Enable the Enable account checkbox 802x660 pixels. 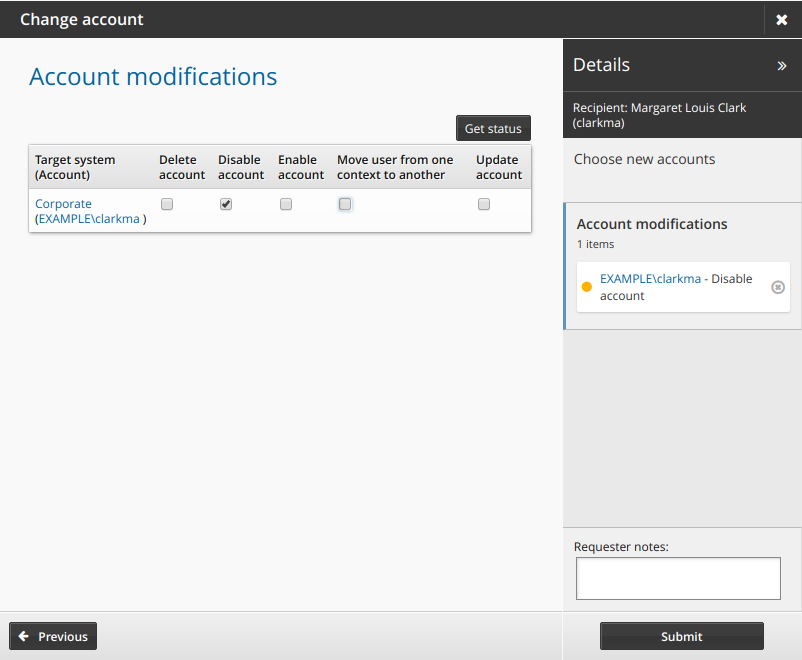[x=285, y=204]
